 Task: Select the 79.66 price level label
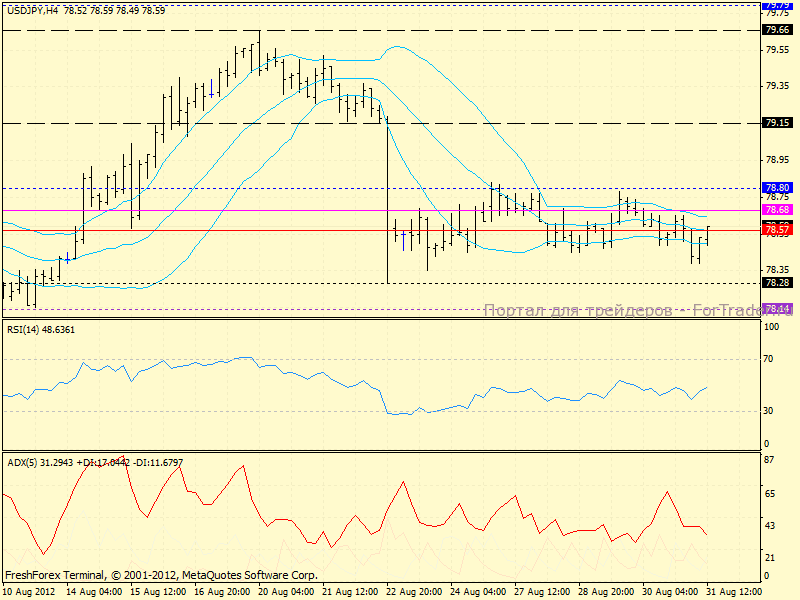(x=777, y=30)
